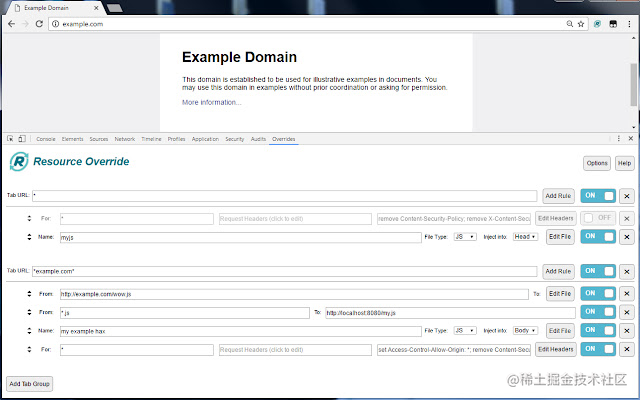
Task: Click Edit File for wow.js rule
Action: click(x=560, y=293)
